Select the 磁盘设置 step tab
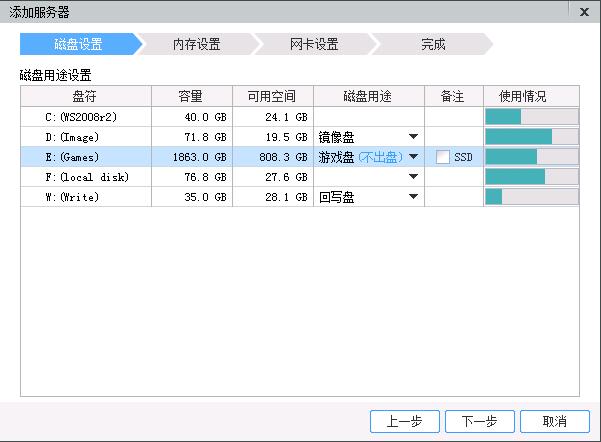601x442 pixels. pyautogui.click(x=78, y=44)
